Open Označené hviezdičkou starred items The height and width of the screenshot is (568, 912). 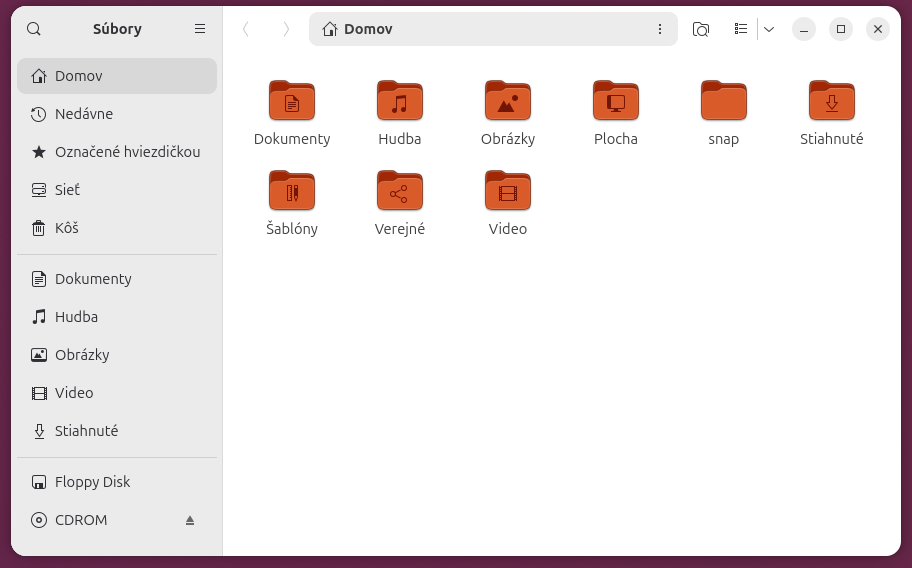pyautogui.click(x=117, y=152)
